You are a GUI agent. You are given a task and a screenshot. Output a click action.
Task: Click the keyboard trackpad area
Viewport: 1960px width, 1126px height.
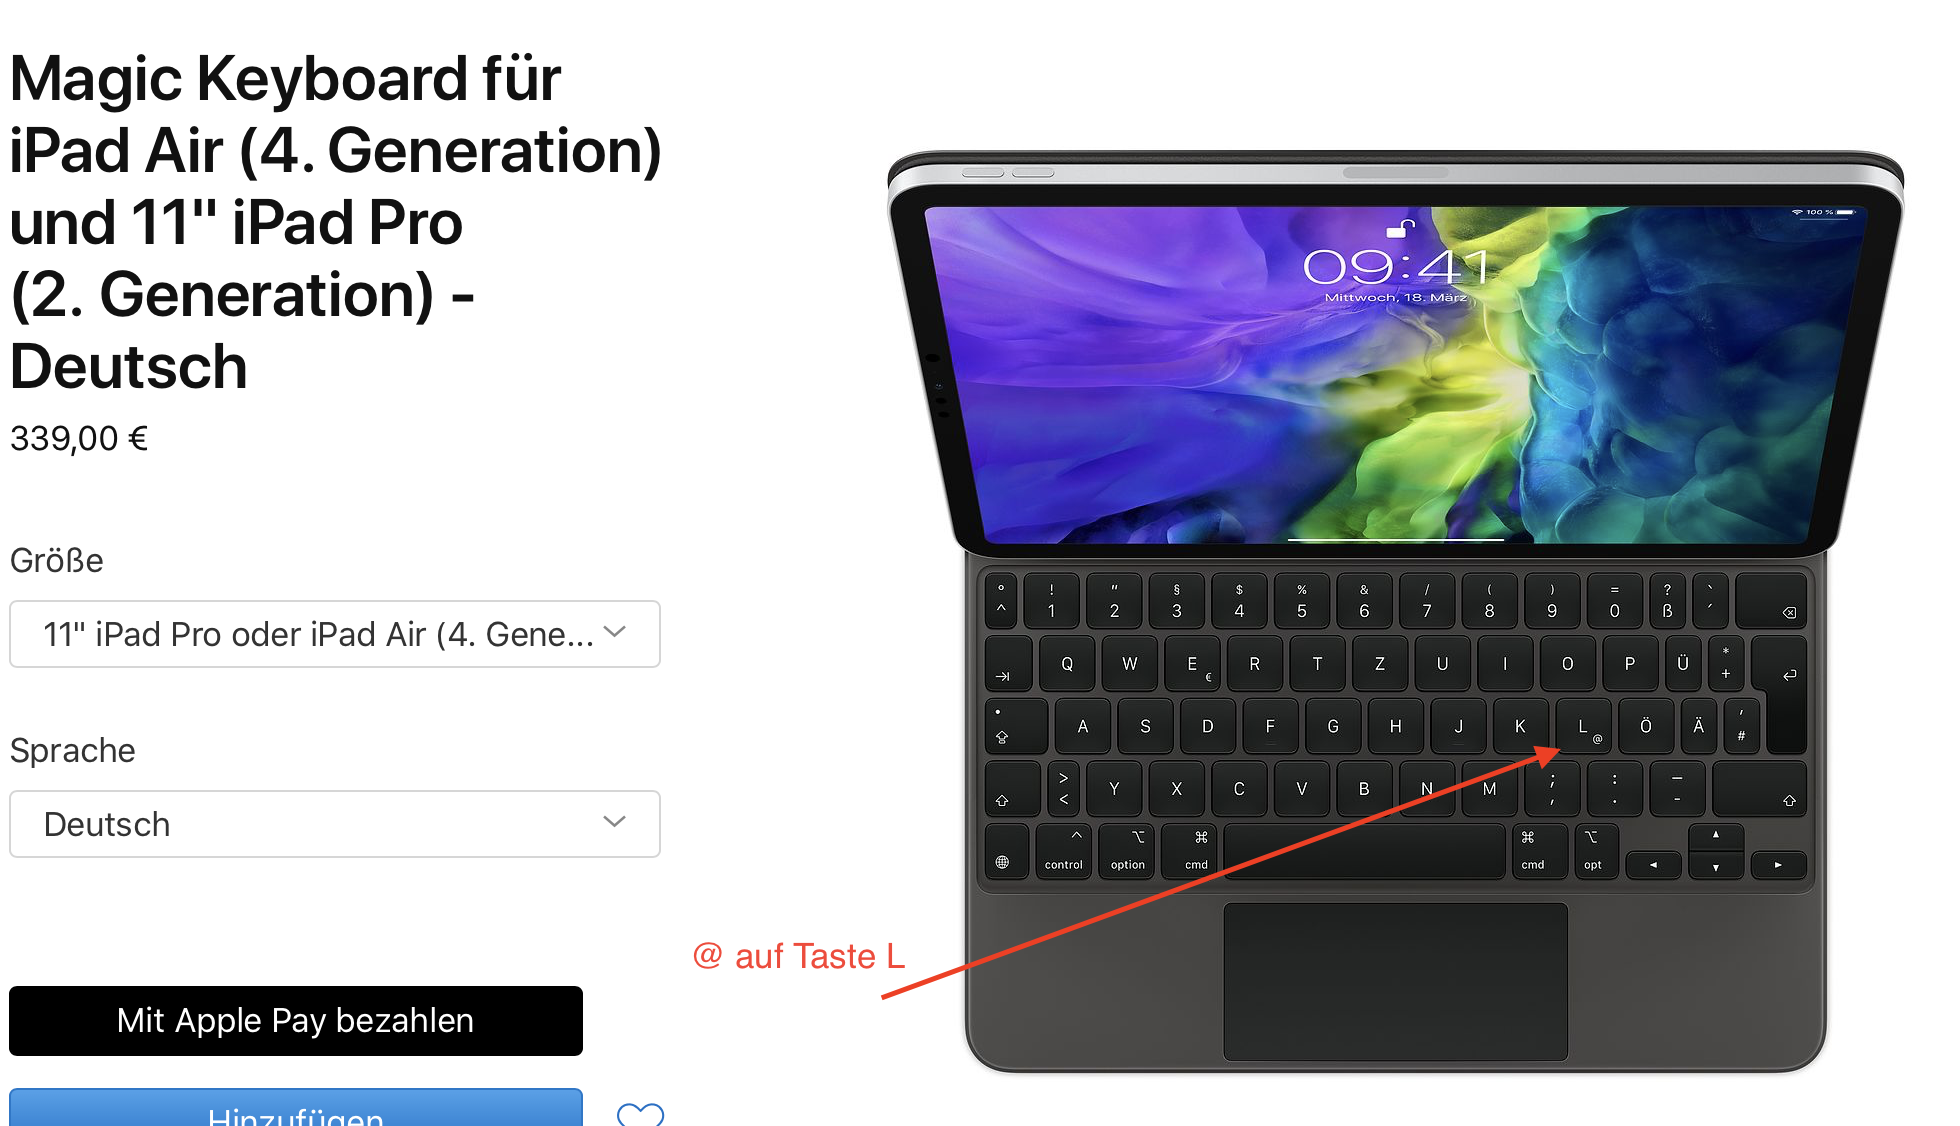tap(1395, 981)
